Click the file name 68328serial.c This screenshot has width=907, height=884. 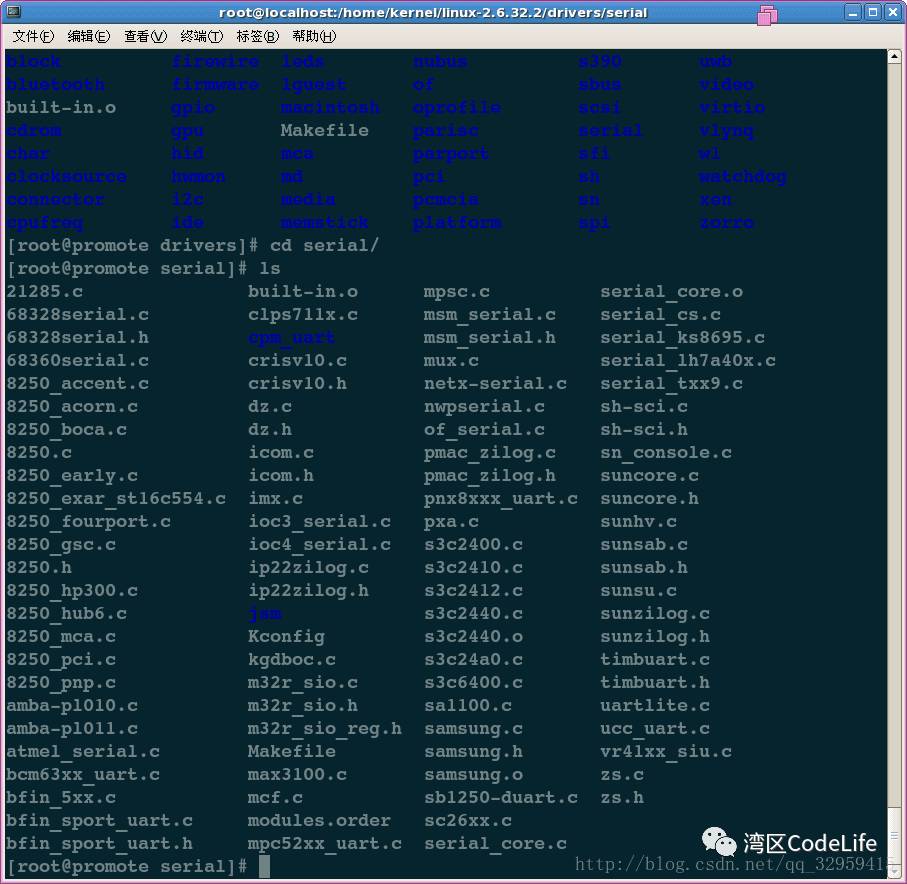point(78,314)
